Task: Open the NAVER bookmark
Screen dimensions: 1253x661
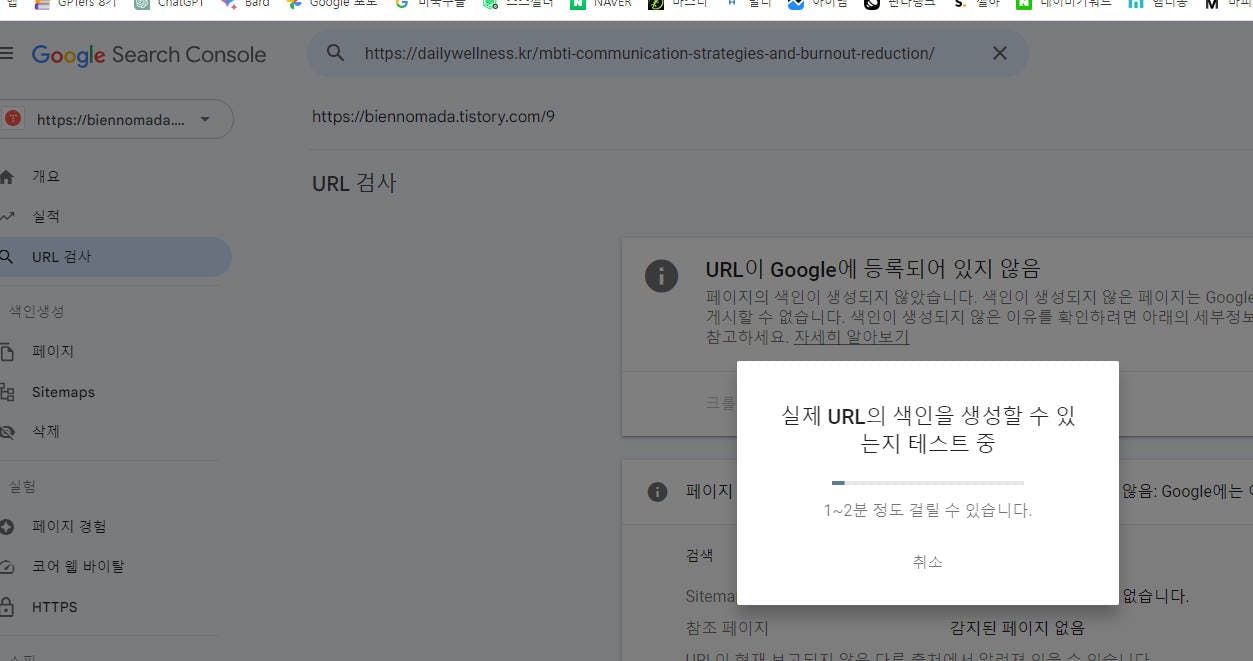Action: point(601,4)
